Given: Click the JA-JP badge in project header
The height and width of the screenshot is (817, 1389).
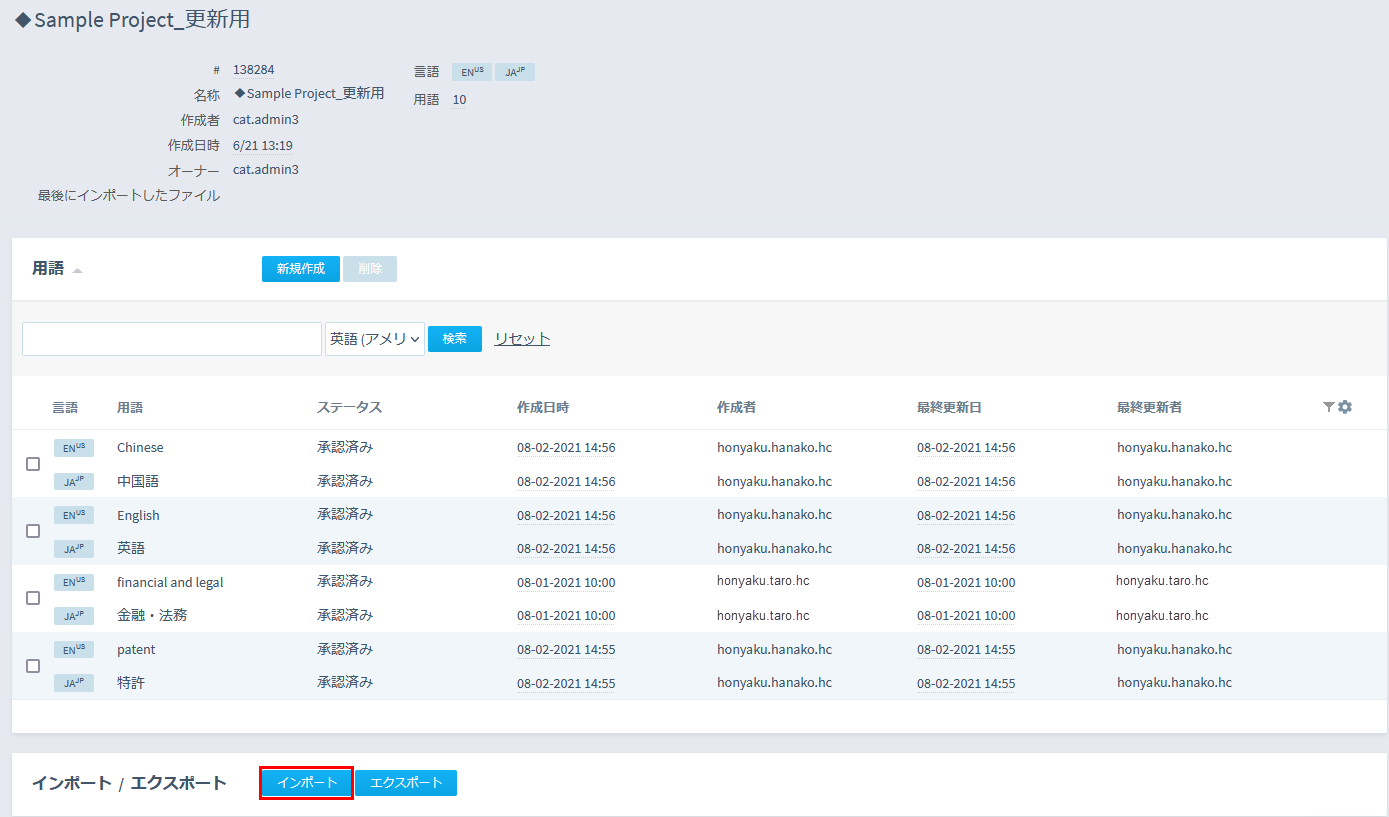Looking at the screenshot, I should [x=514, y=72].
